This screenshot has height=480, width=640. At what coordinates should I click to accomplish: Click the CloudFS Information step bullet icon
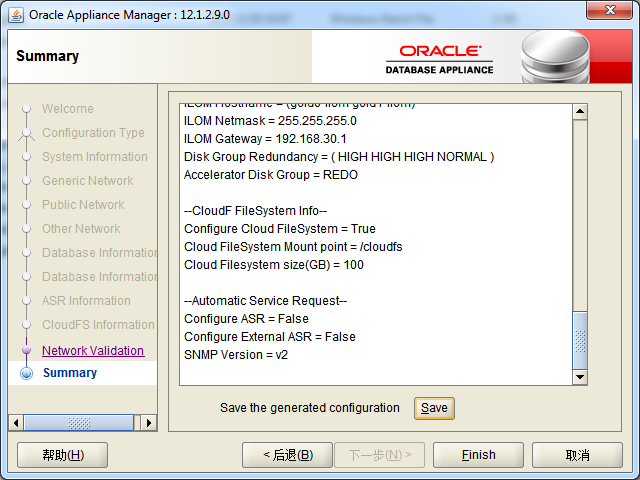pos(27,325)
